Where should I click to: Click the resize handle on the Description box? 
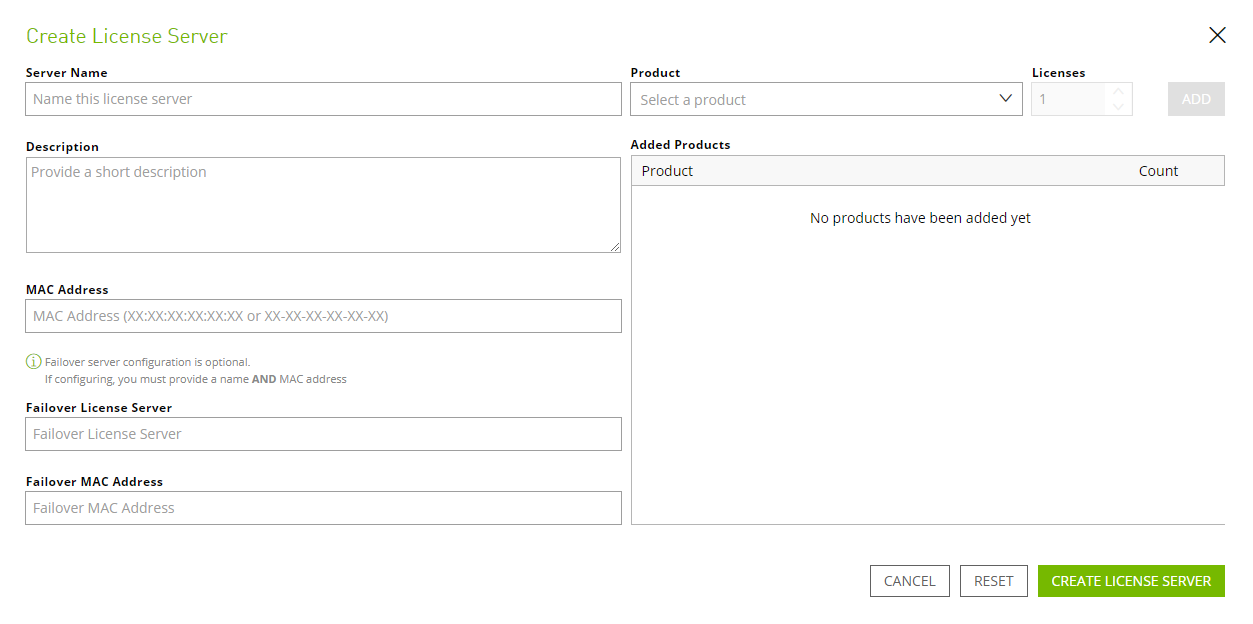point(614,245)
